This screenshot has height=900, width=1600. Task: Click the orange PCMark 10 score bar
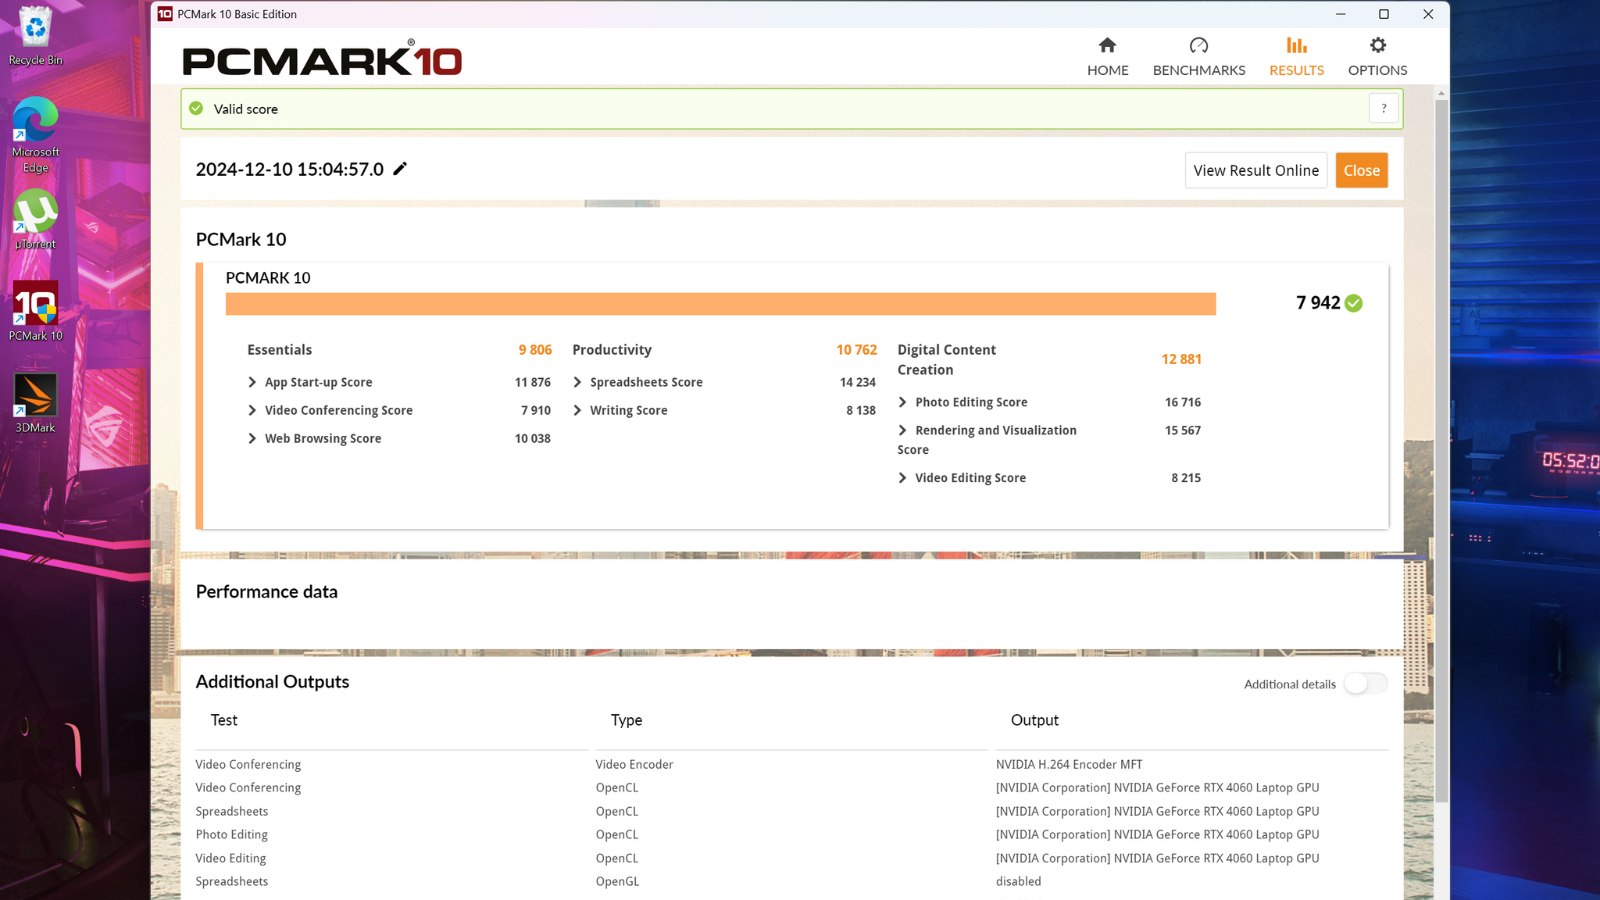coord(720,304)
